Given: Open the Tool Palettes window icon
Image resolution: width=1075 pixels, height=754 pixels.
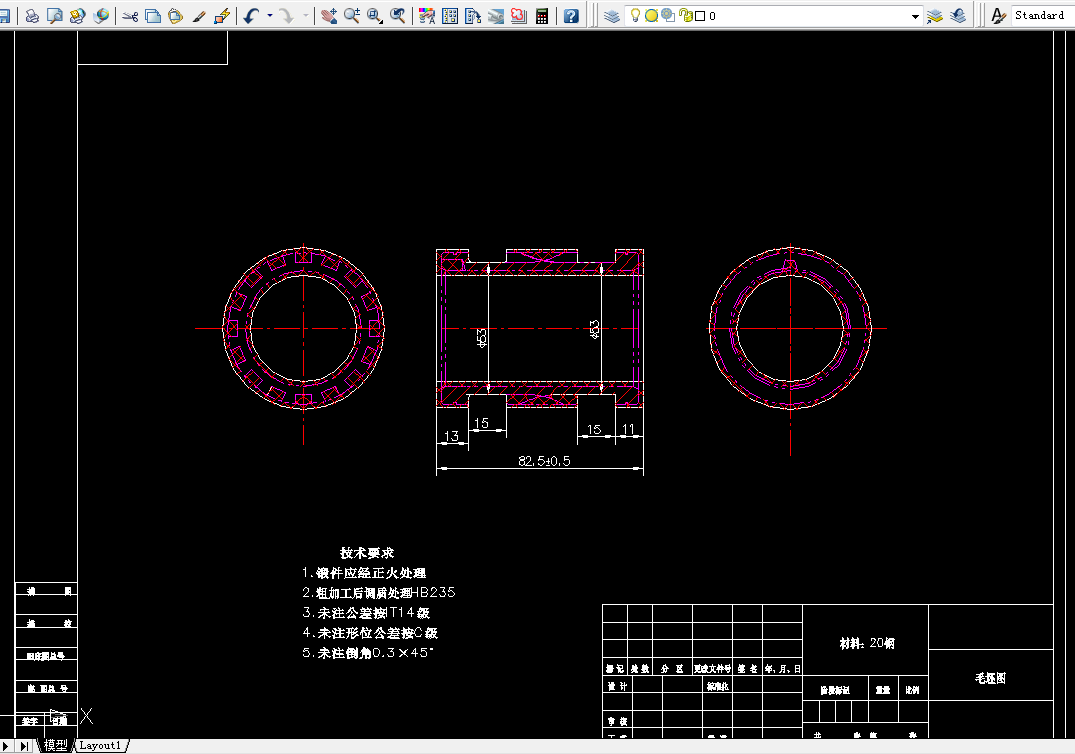Looking at the screenshot, I should point(473,16).
